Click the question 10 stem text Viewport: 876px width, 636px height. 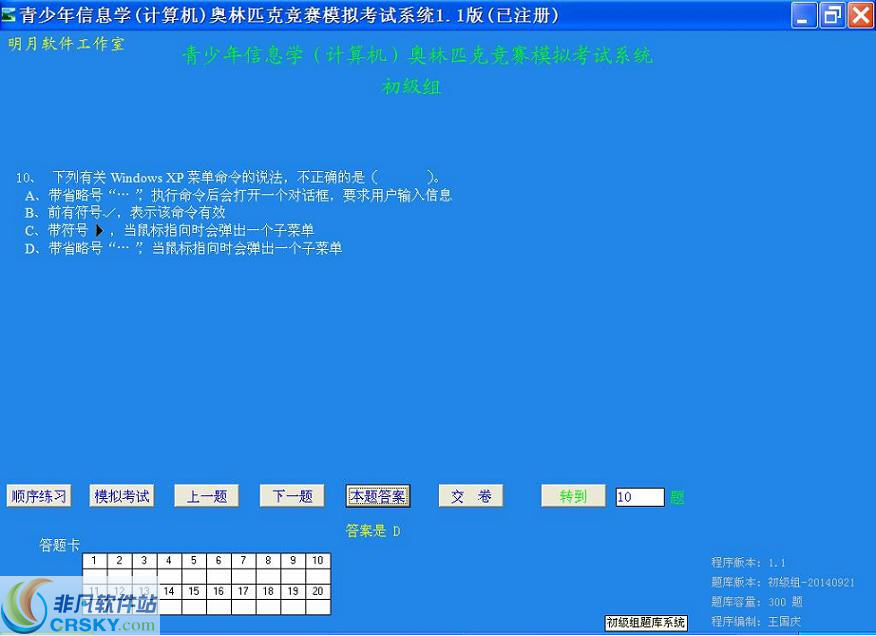click(x=228, y=177)
